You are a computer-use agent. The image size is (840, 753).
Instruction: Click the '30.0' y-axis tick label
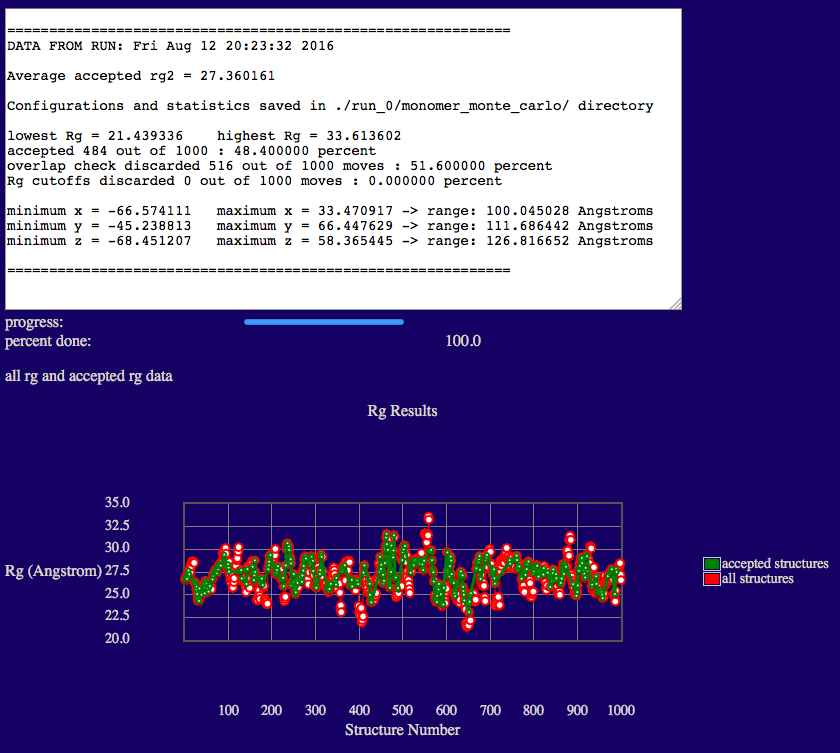point(117,547)
